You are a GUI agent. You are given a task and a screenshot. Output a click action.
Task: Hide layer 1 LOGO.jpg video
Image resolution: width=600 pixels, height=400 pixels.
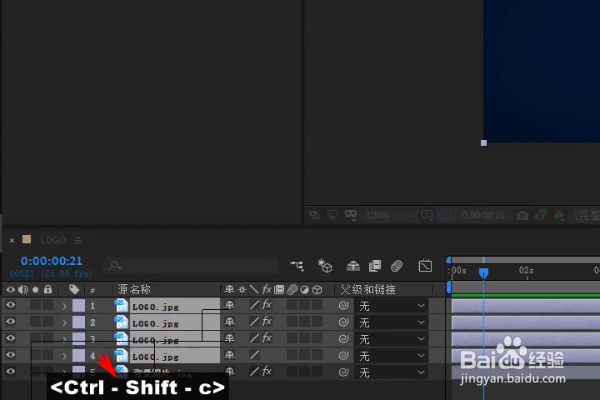[x=10, y=305]
